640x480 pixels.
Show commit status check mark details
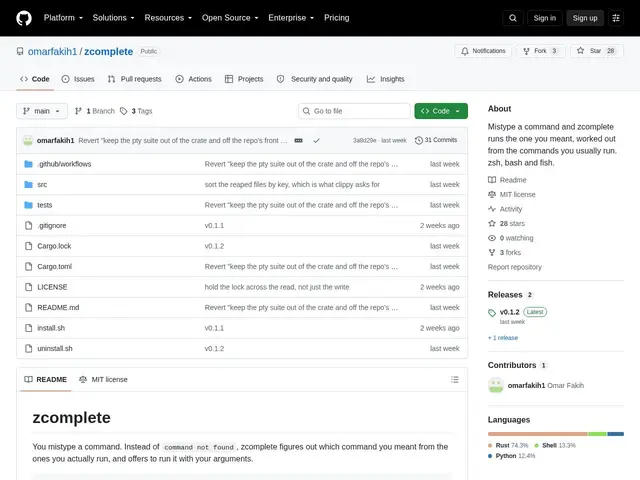click(316, 140)
